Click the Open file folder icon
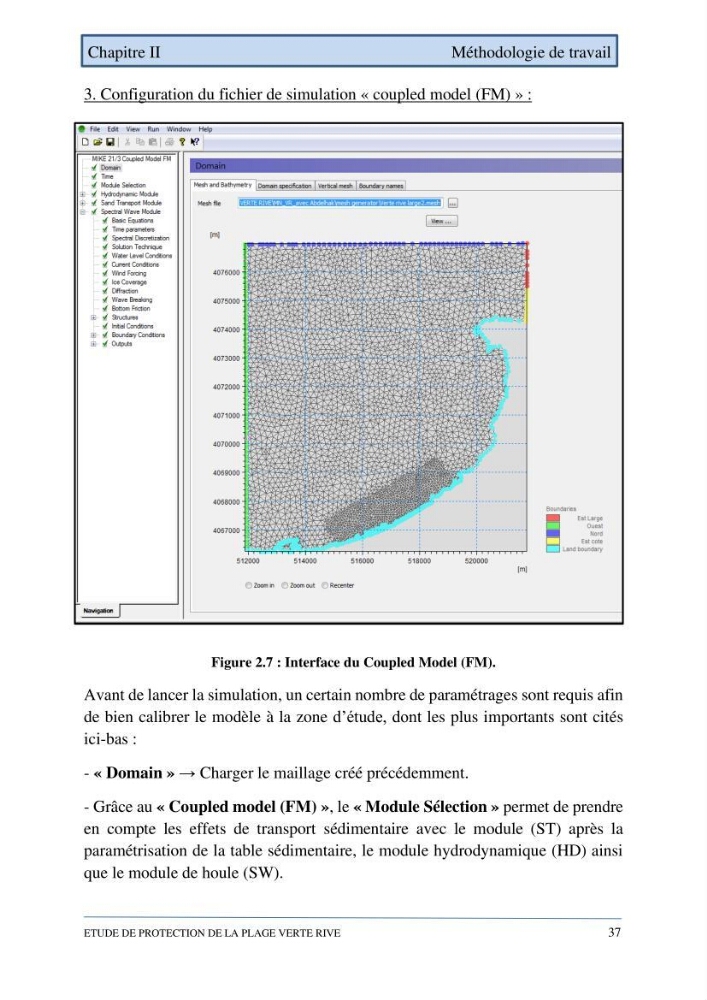707x1000 pixels. tap(98, 142)
